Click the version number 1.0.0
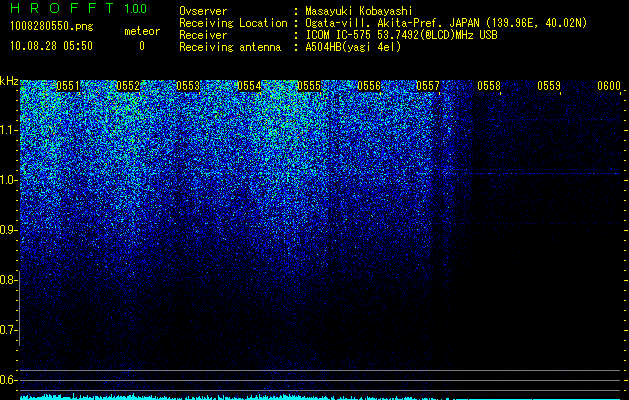 click(136, 8)
